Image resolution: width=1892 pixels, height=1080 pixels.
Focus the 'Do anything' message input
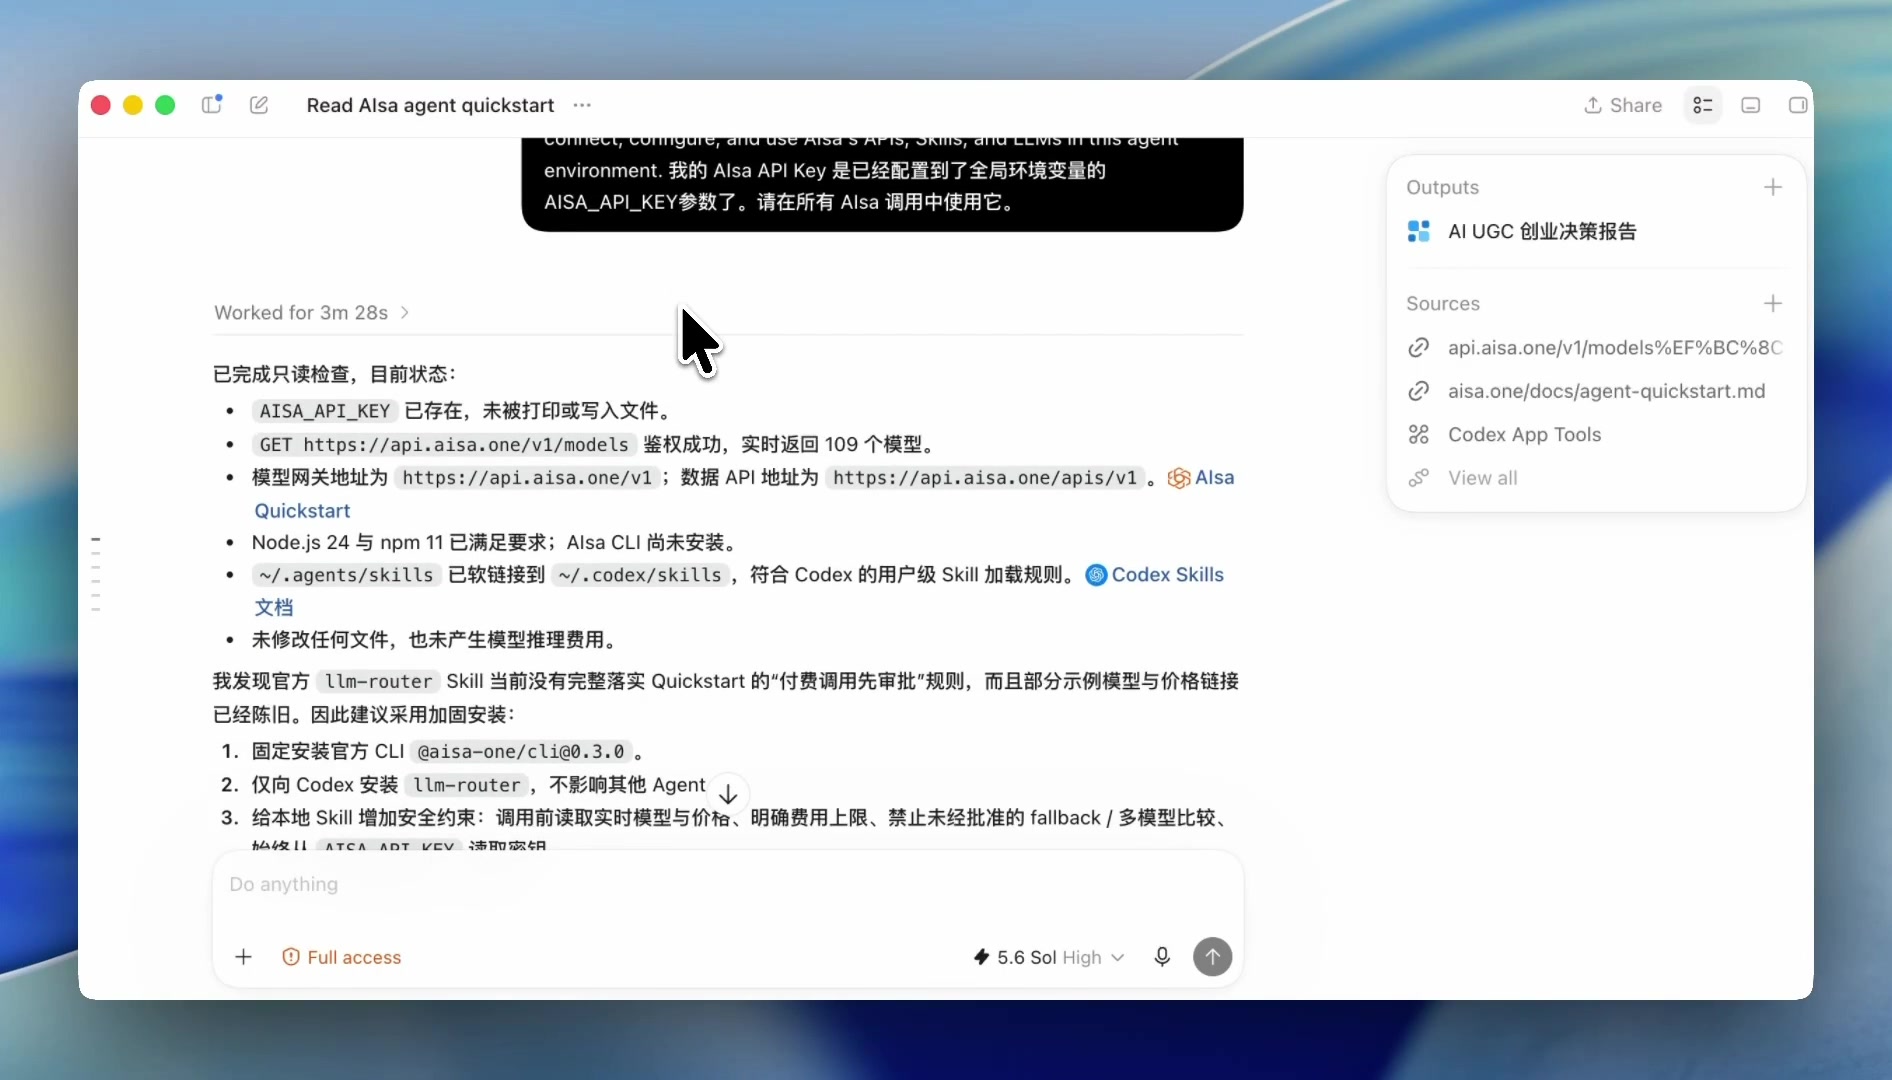[x=727, y=884]
